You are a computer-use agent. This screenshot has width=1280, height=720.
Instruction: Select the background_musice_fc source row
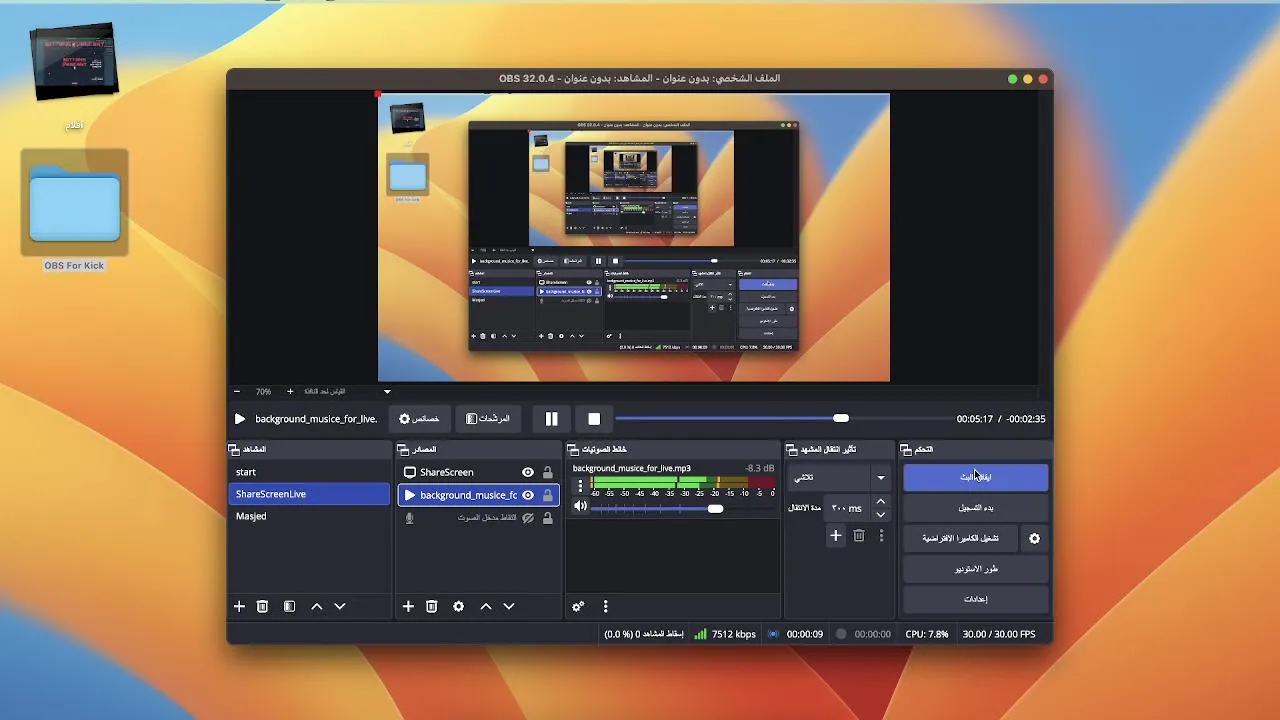click(x=478, y=495)
